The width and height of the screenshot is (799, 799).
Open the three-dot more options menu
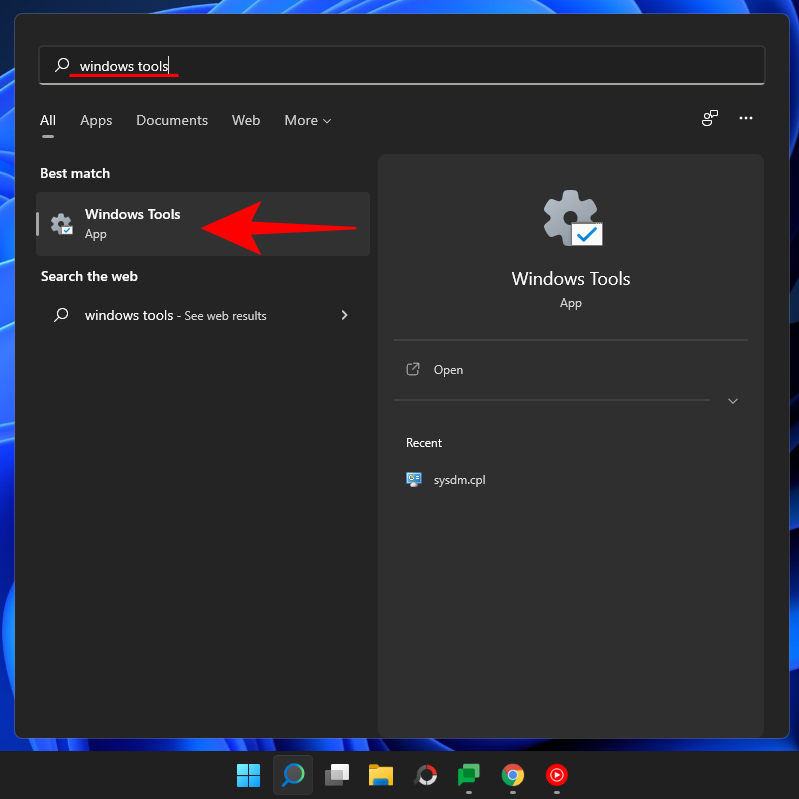tap(746, 119)
